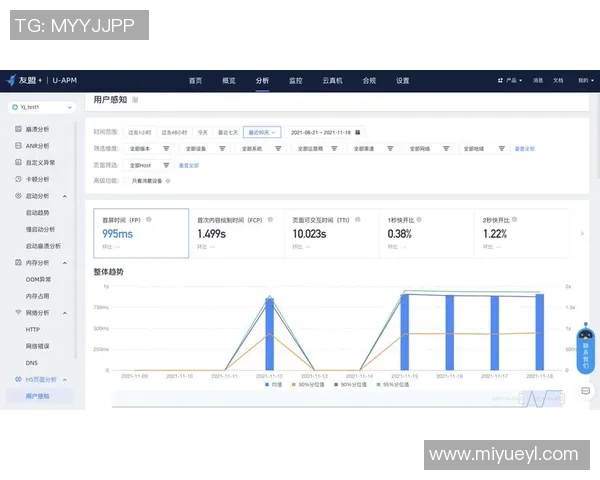Click 重置全部 link beside 全部Host
The height and width of the screenshot is (480, 600).
tap(189, 165)
